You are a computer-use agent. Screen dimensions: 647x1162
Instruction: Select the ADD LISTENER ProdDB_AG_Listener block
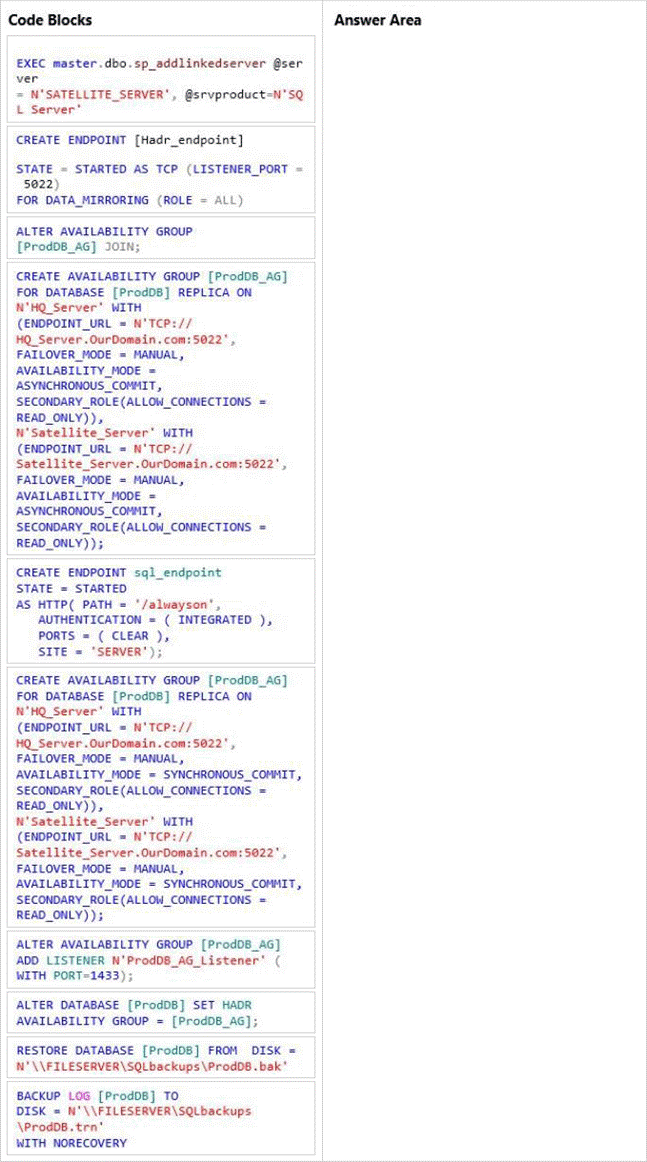161,960
